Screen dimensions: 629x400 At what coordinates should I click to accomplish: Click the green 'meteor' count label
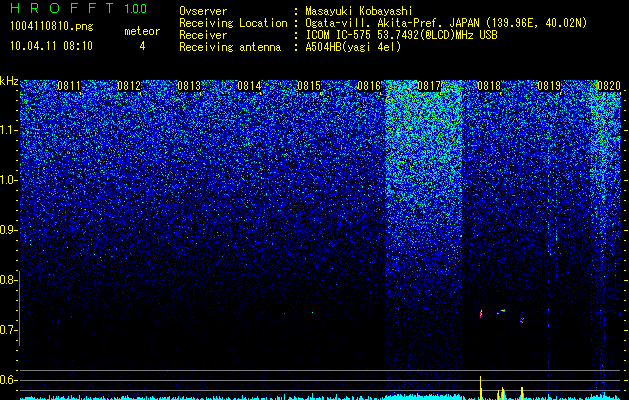point(142,31)
